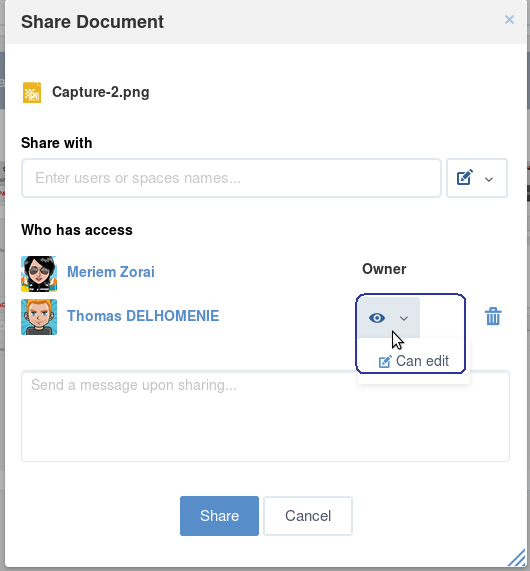Screen dimensions: 530x571
Task: Click the edit pencil icon beside share input
Action: point(465,177)
